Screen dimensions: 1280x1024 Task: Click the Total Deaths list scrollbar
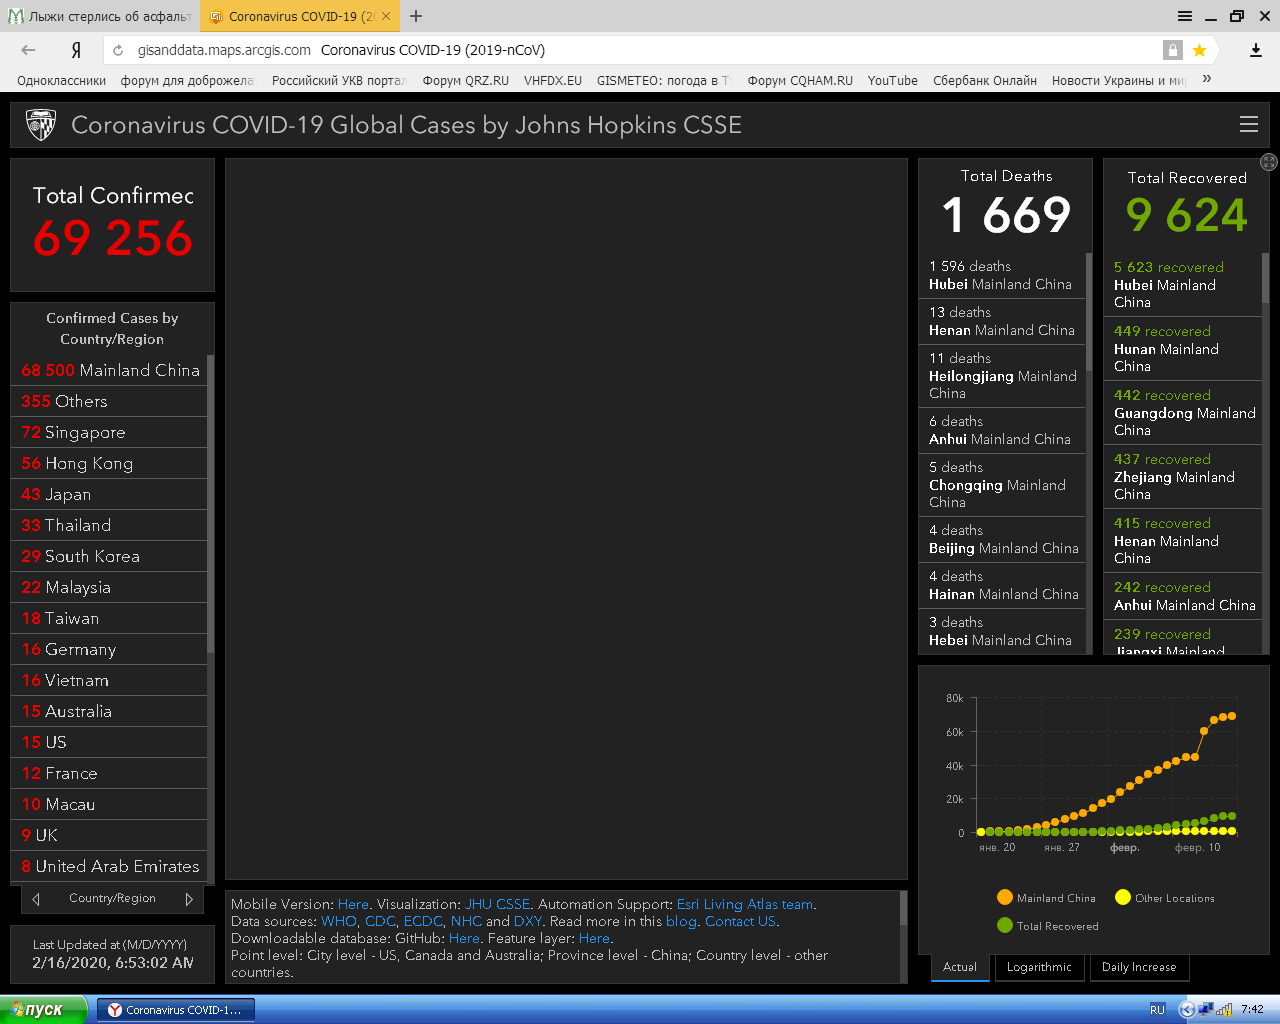1089,310
